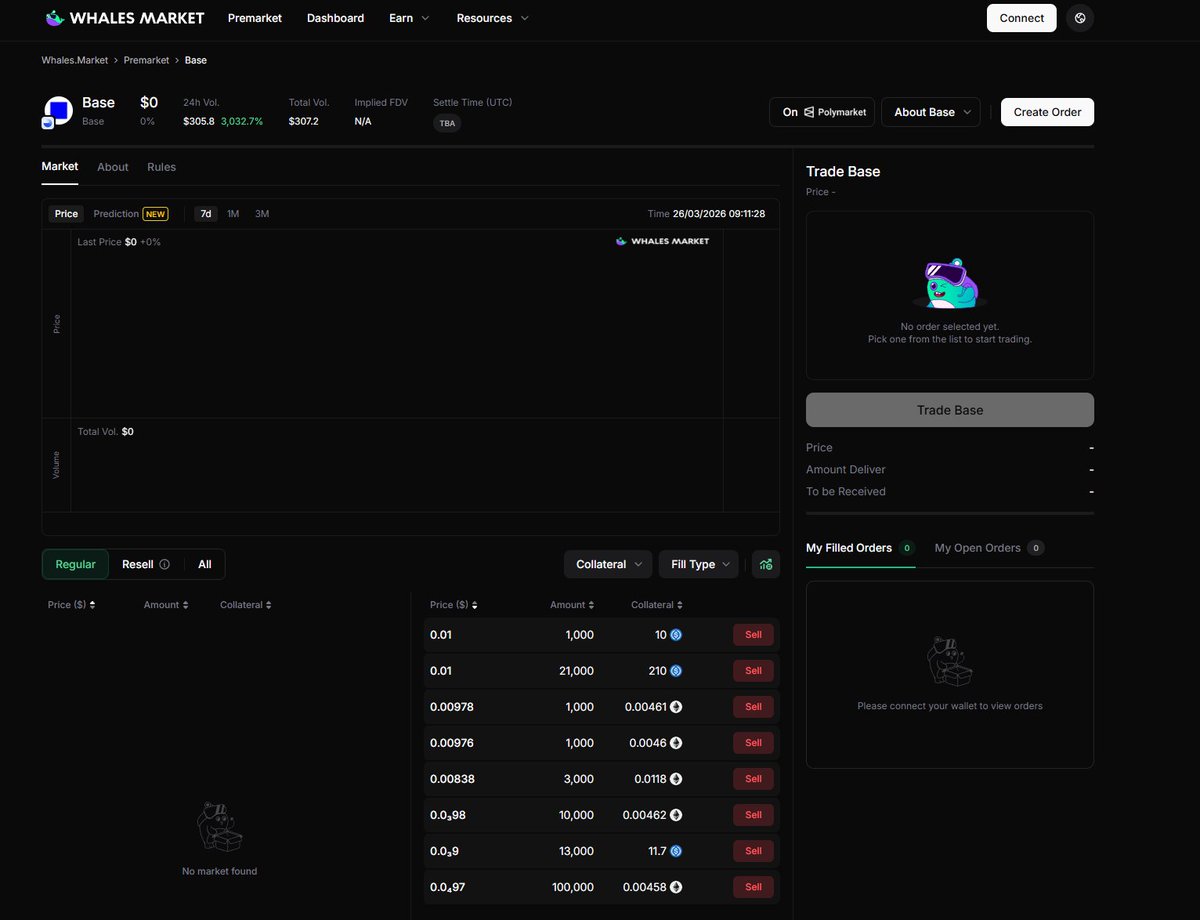This screenshot has width=1200, height=920.
Task: Click the mascot with VR goggles image
Action: coord(949,284)
